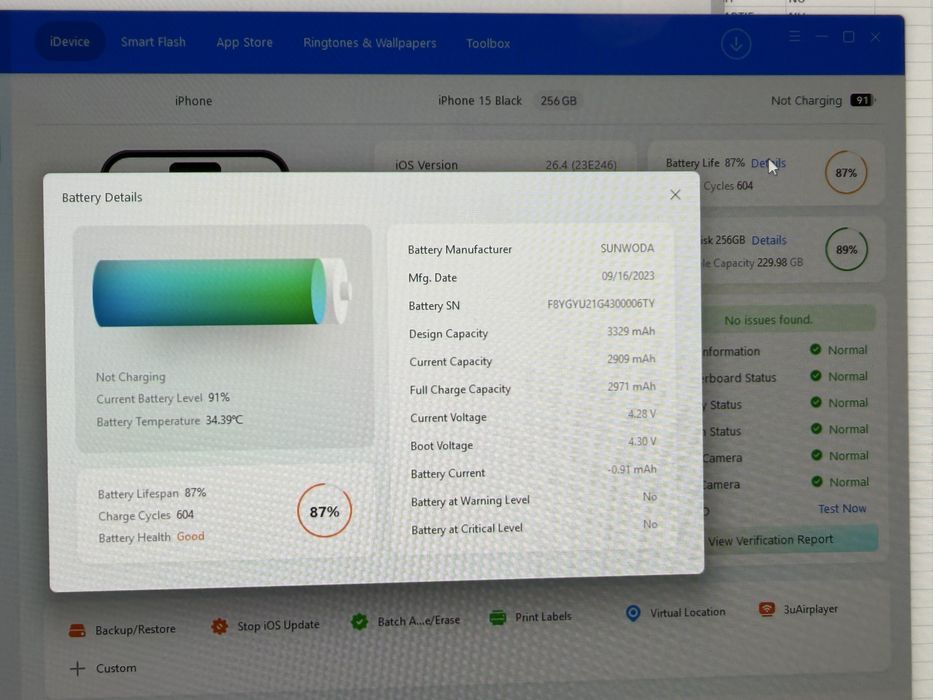Click the Battery Life Details link

(x=768, y=163)
